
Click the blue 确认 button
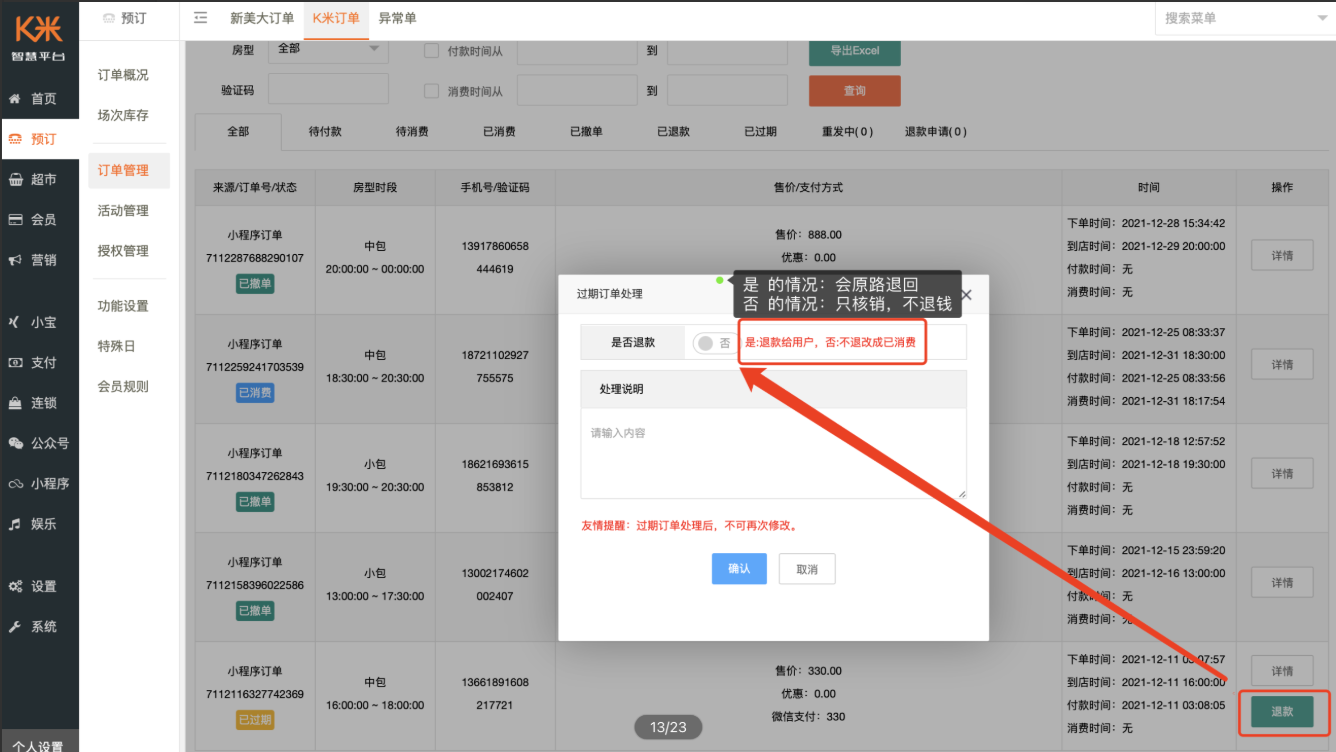pos(739,569)
